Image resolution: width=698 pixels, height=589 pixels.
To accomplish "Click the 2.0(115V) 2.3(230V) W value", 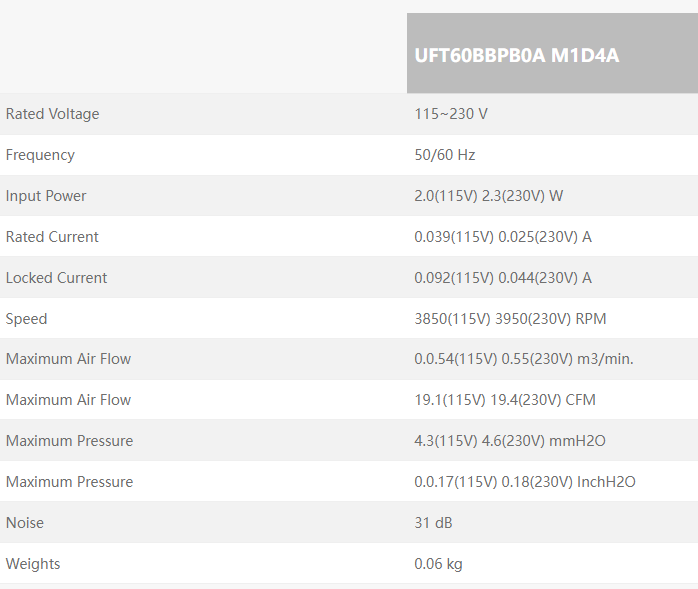I will [488, 196].
